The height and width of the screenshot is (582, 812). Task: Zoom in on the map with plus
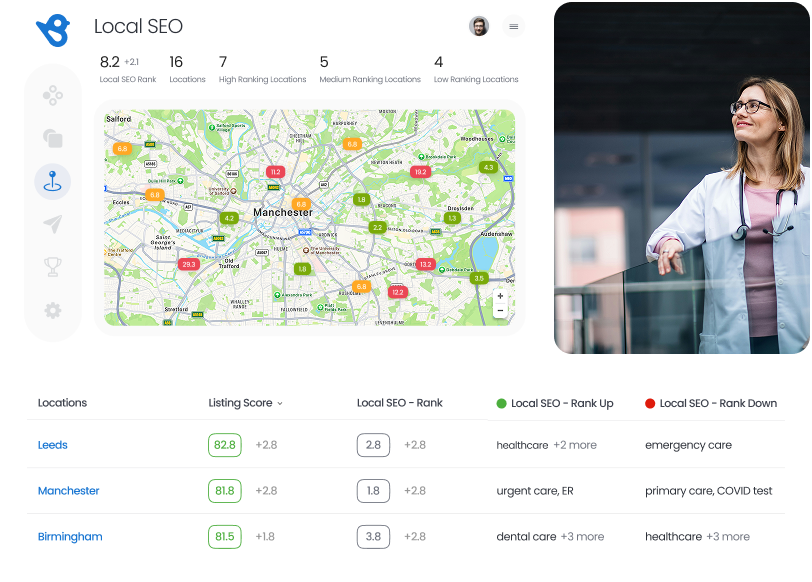500,296
